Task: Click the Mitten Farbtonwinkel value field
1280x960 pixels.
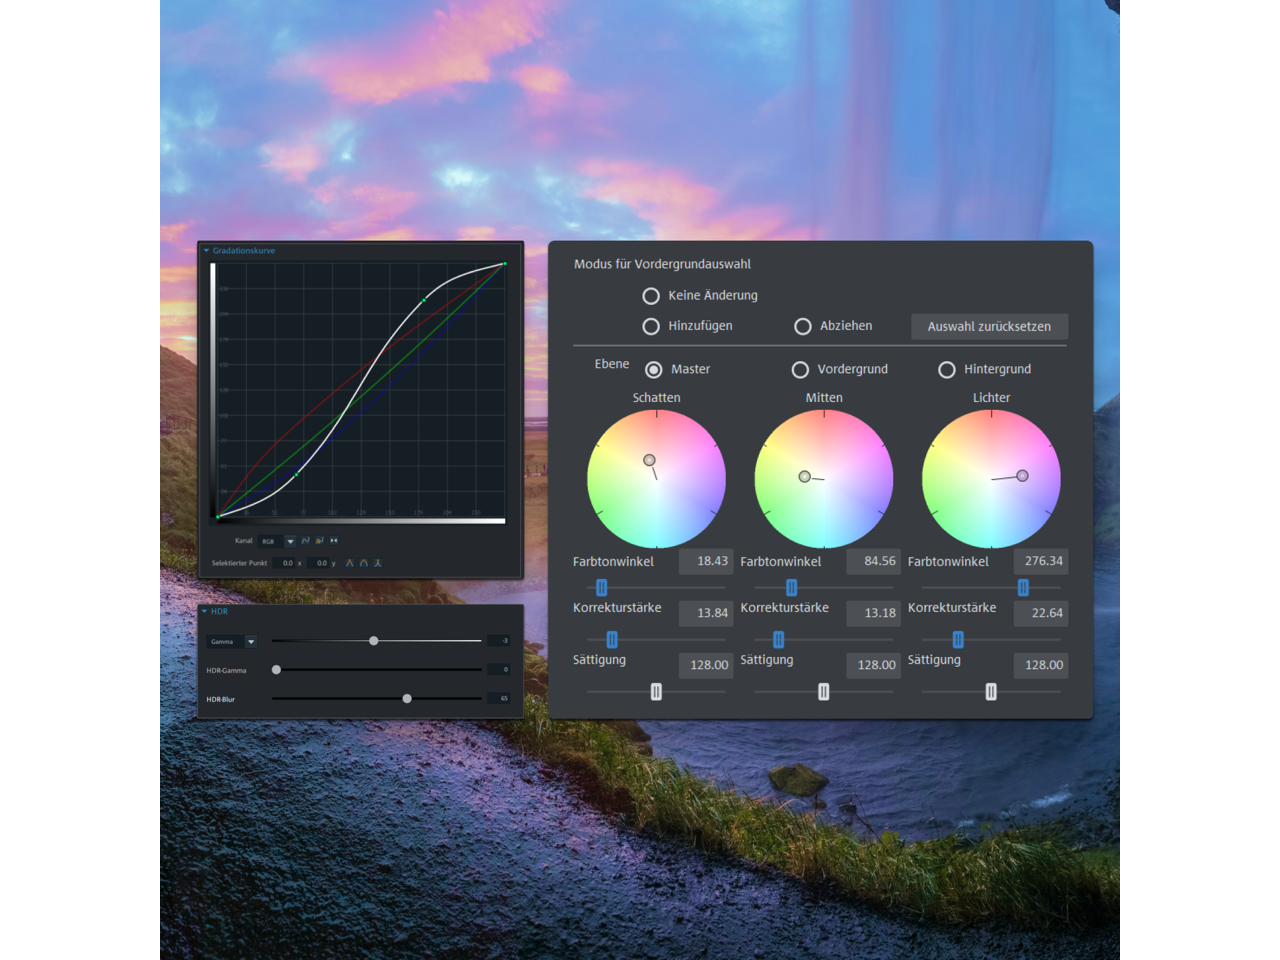Action: coord(874,562)
